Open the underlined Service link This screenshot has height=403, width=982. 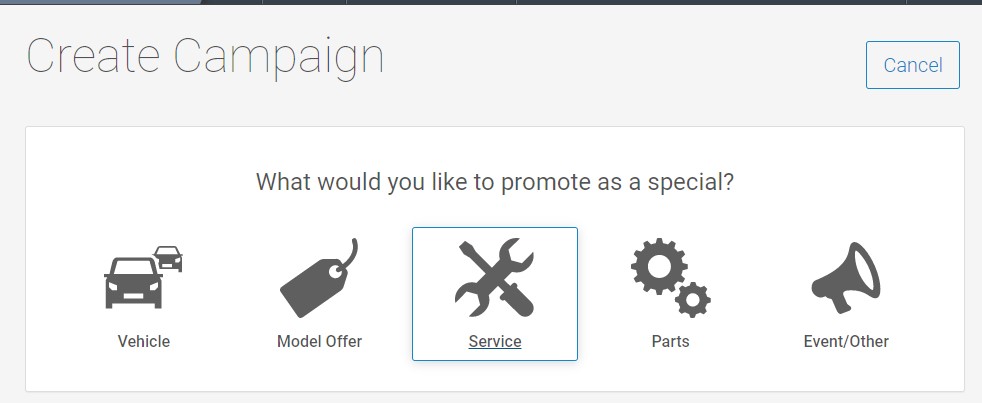[x=495, y=342]
